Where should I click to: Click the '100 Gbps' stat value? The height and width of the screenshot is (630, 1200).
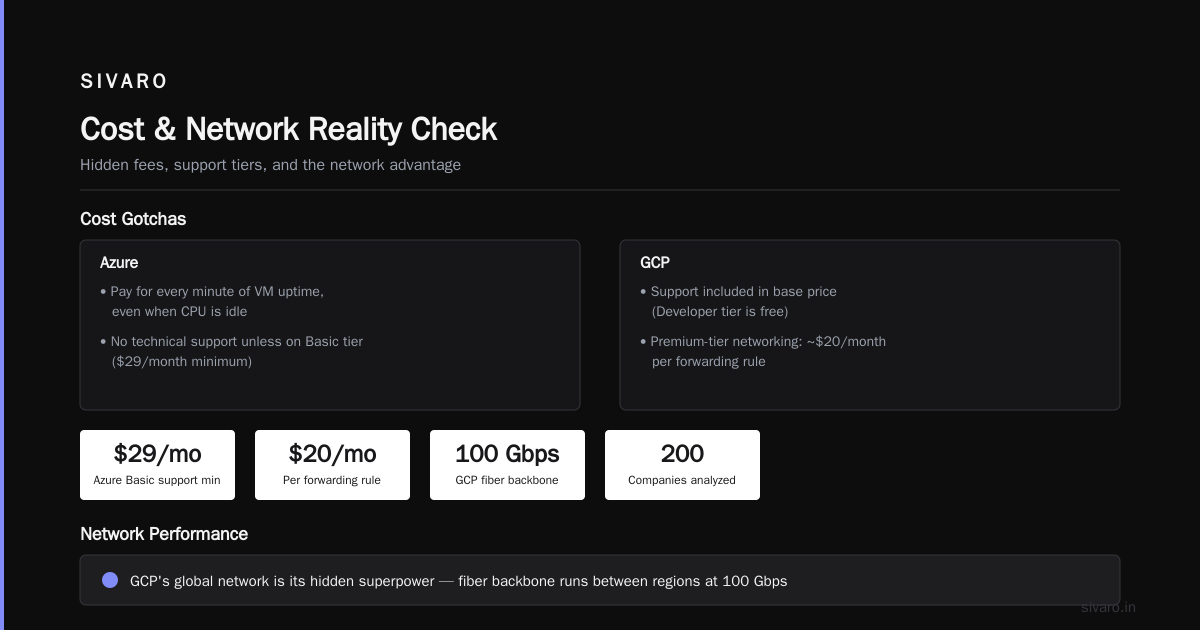pyautogui.click(x=507, y=454)
